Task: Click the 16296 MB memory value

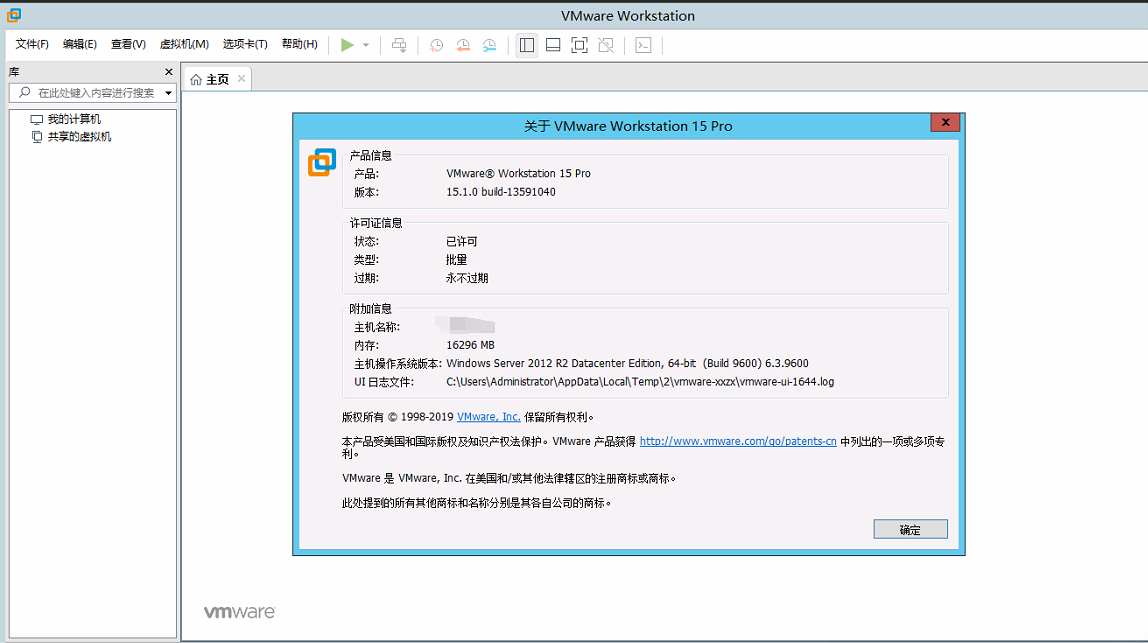Action: (470, 345)
